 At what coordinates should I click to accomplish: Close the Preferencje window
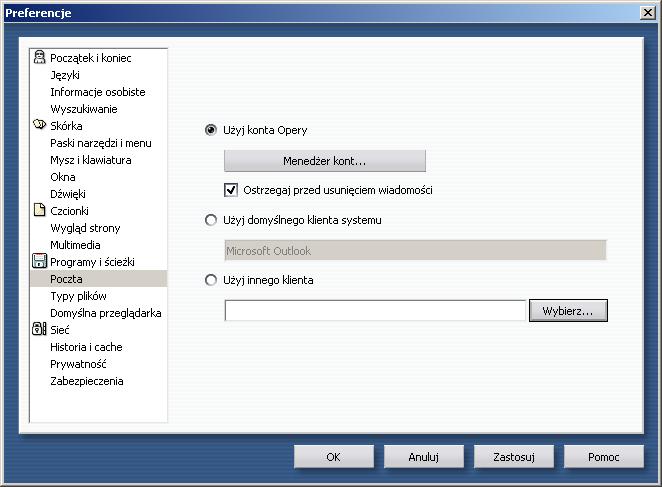pos(647,12)
